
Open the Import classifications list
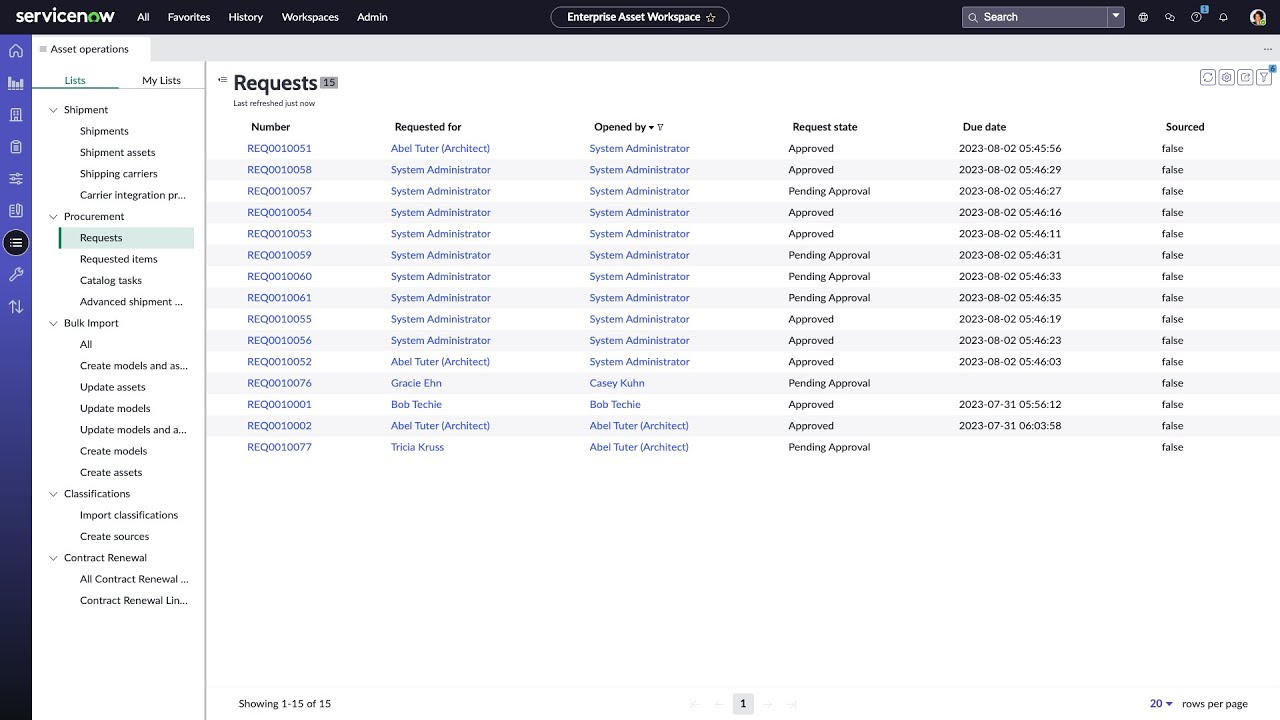129,515
